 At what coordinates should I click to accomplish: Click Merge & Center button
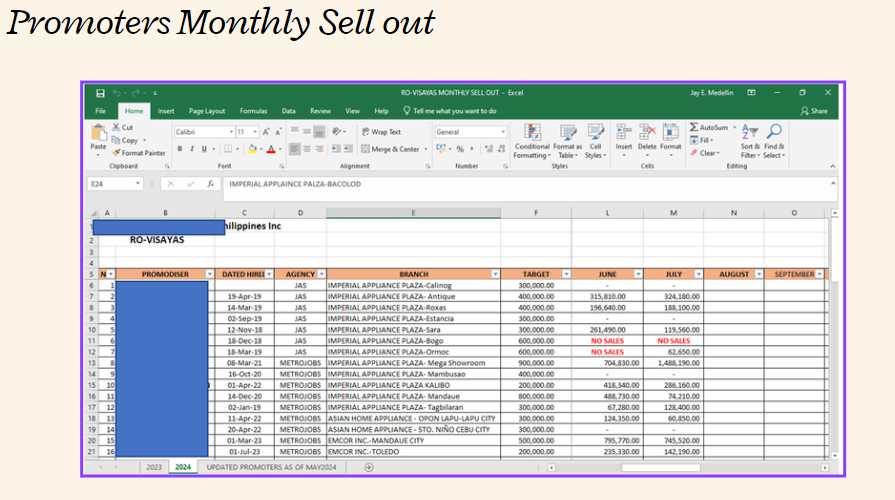point(391,149)
